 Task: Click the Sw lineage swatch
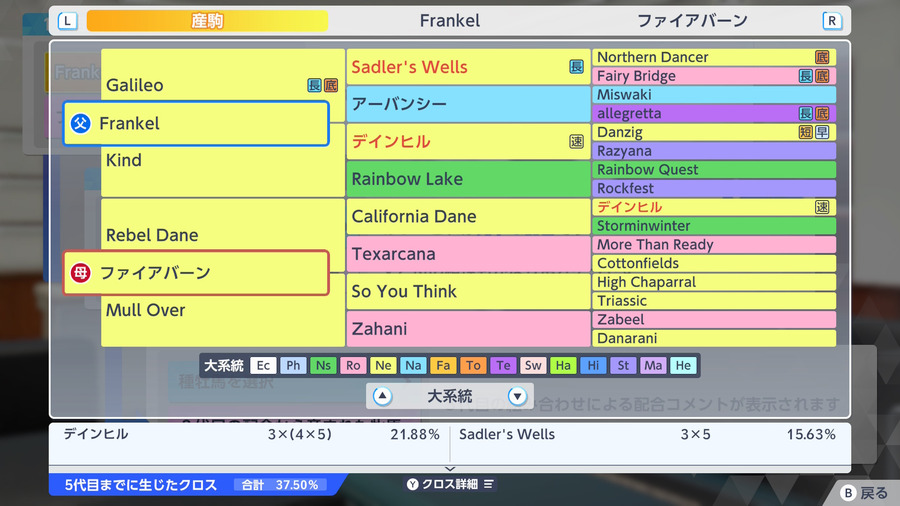coord(533,365)
